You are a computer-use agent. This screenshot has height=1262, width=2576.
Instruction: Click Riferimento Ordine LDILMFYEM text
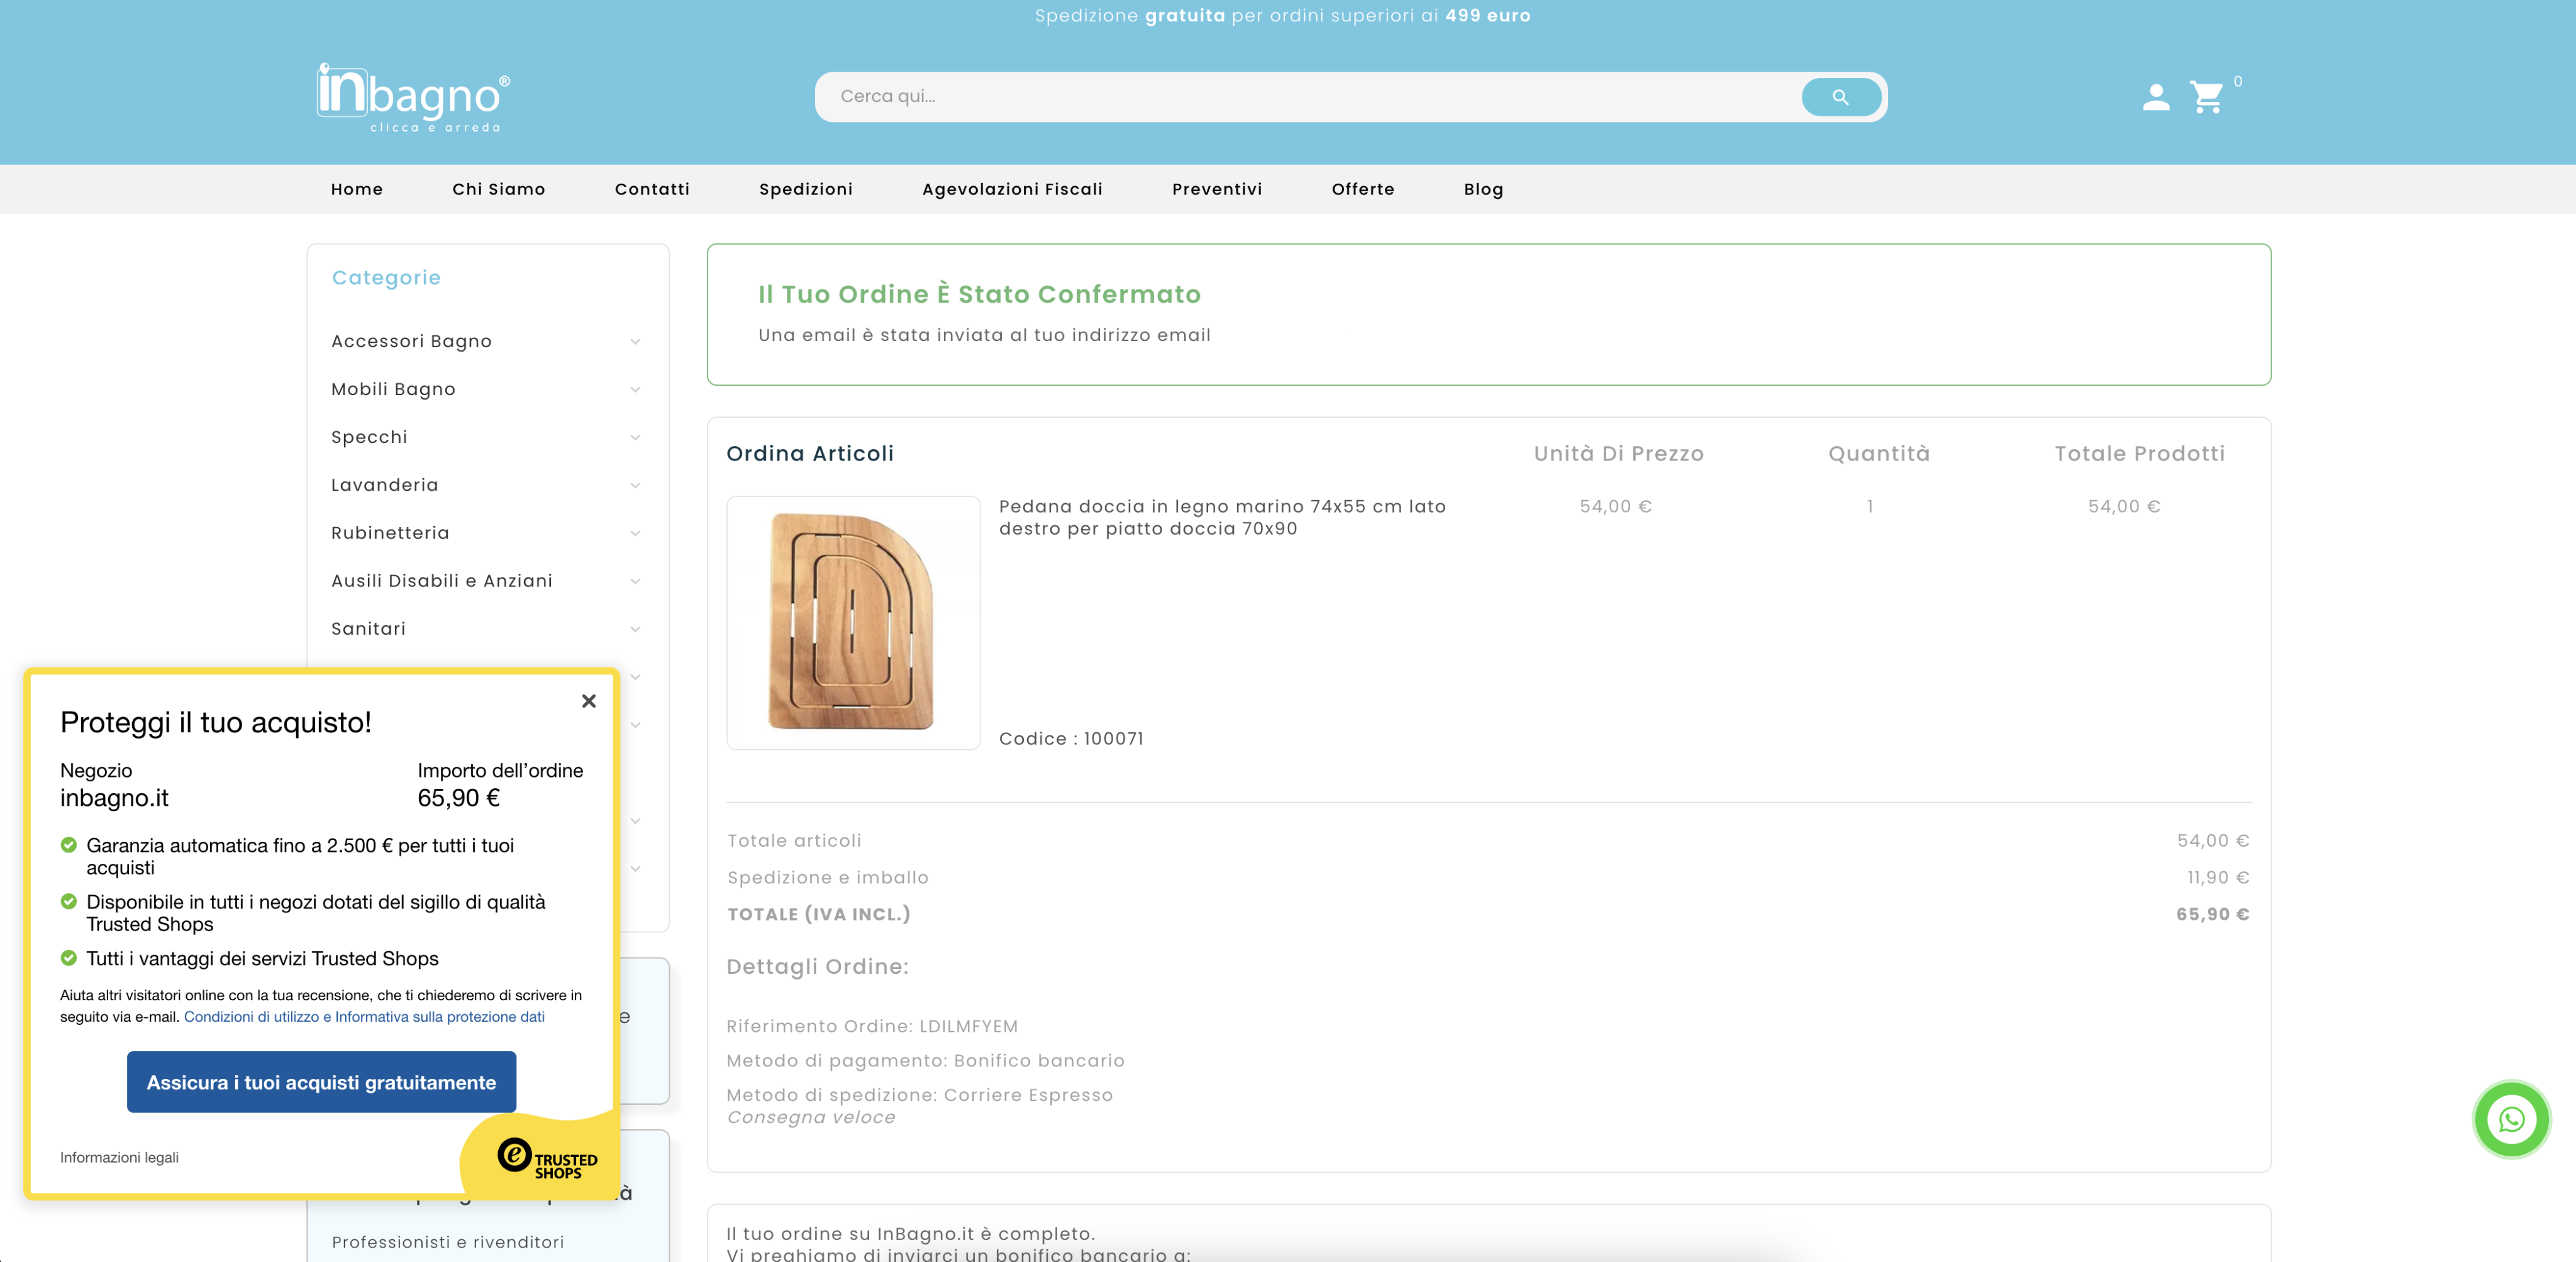coord(872,1027)
